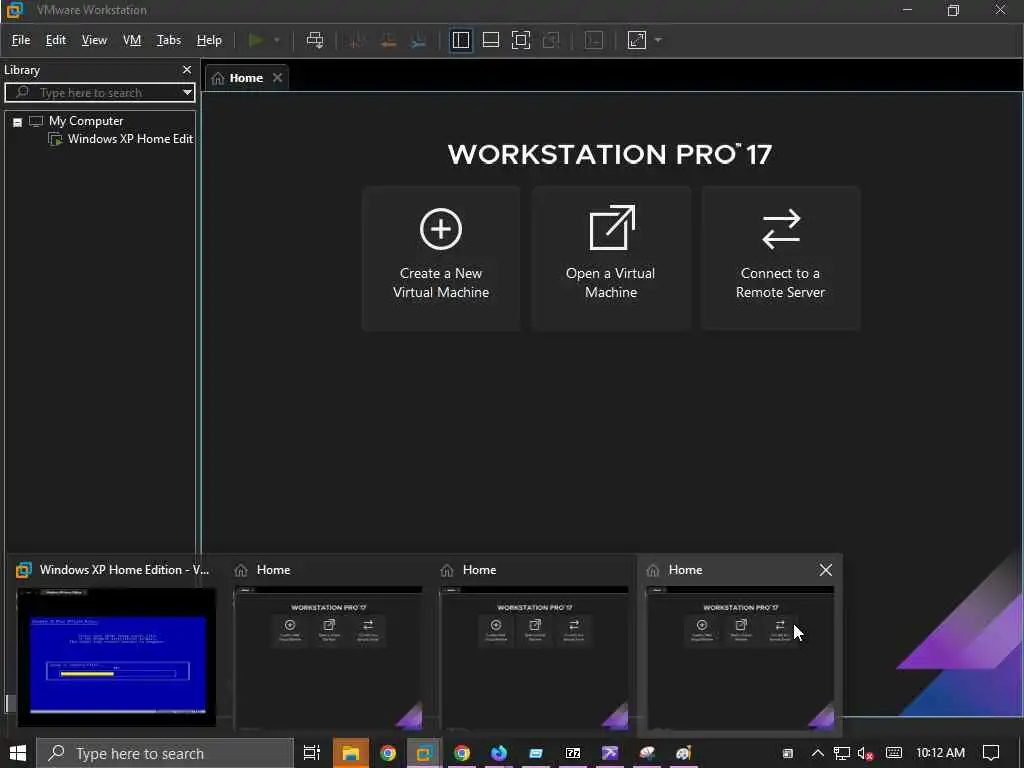1024x768 pixels.
Task: Open the notification center icon
Action: pos(991,753)
